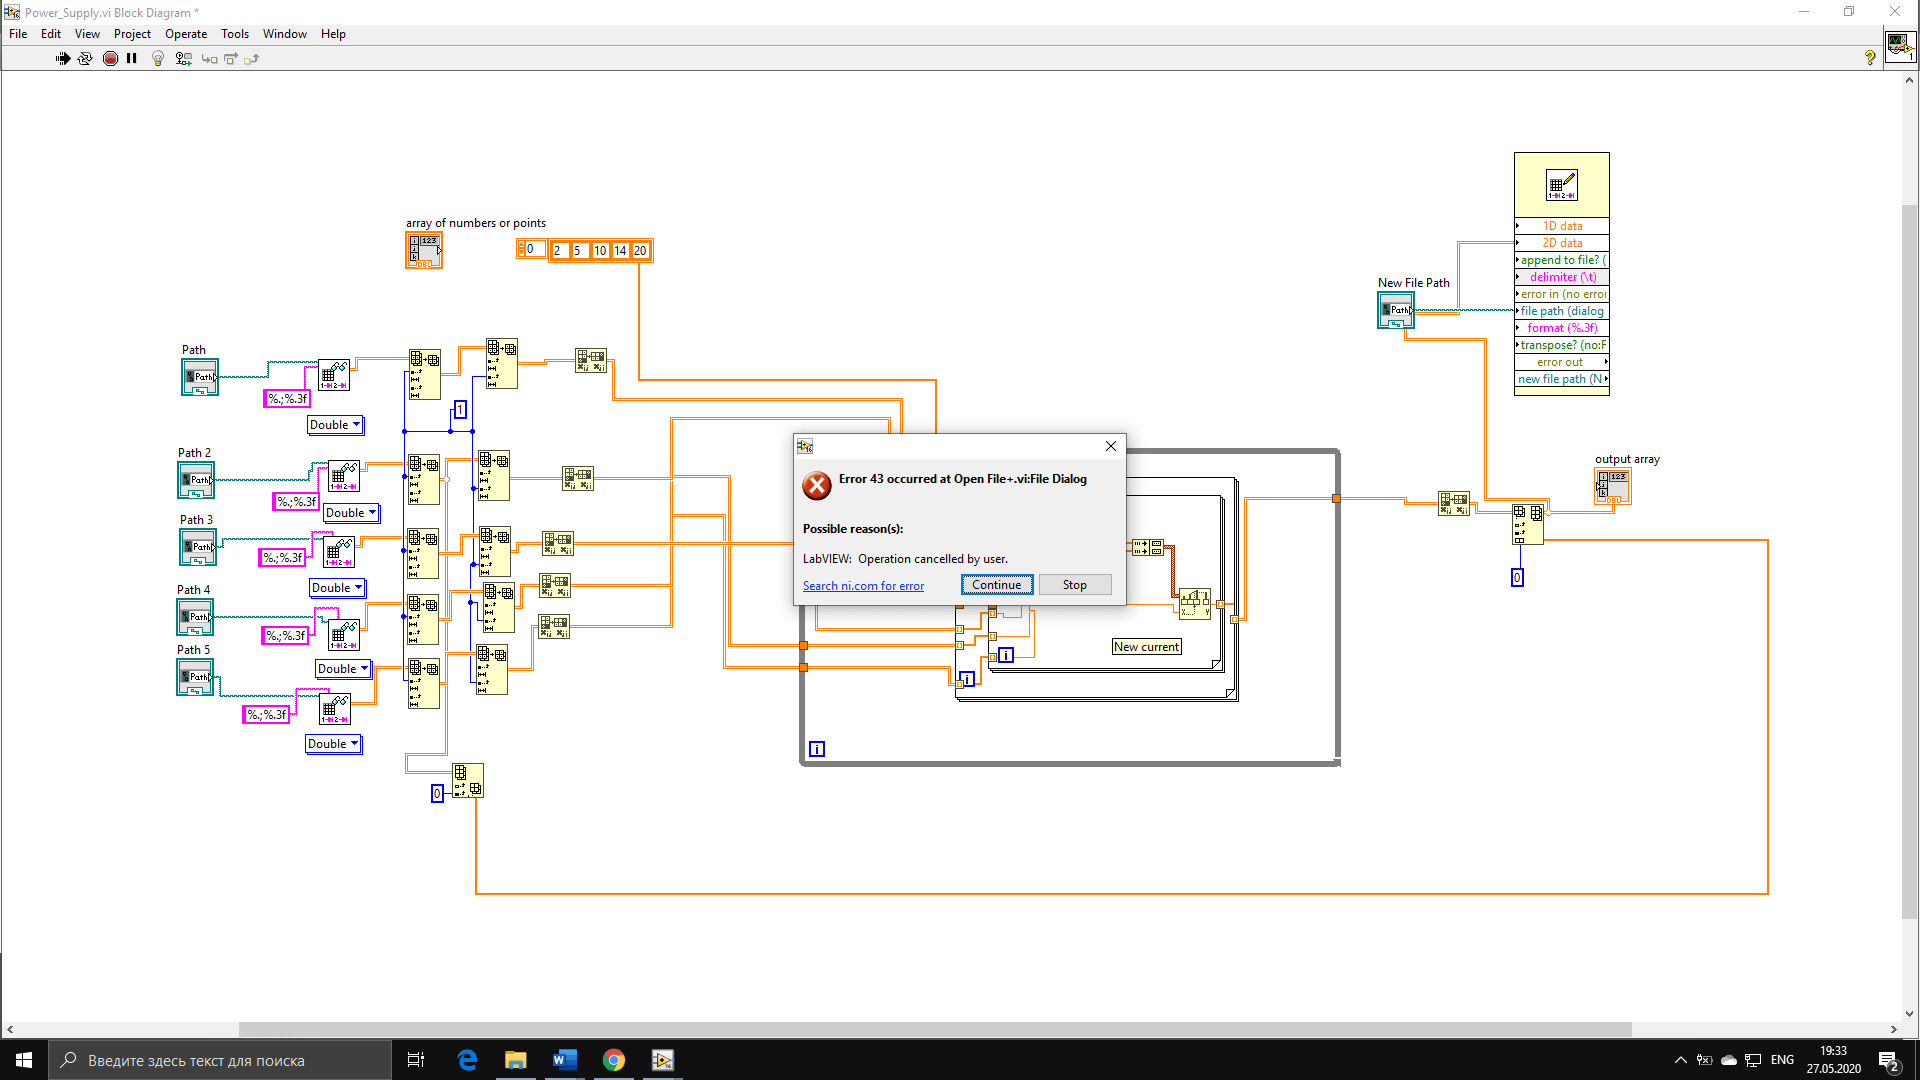Open the bottommost Double type dropdown
The image size is (1920, 1080).
coord(333,744)
